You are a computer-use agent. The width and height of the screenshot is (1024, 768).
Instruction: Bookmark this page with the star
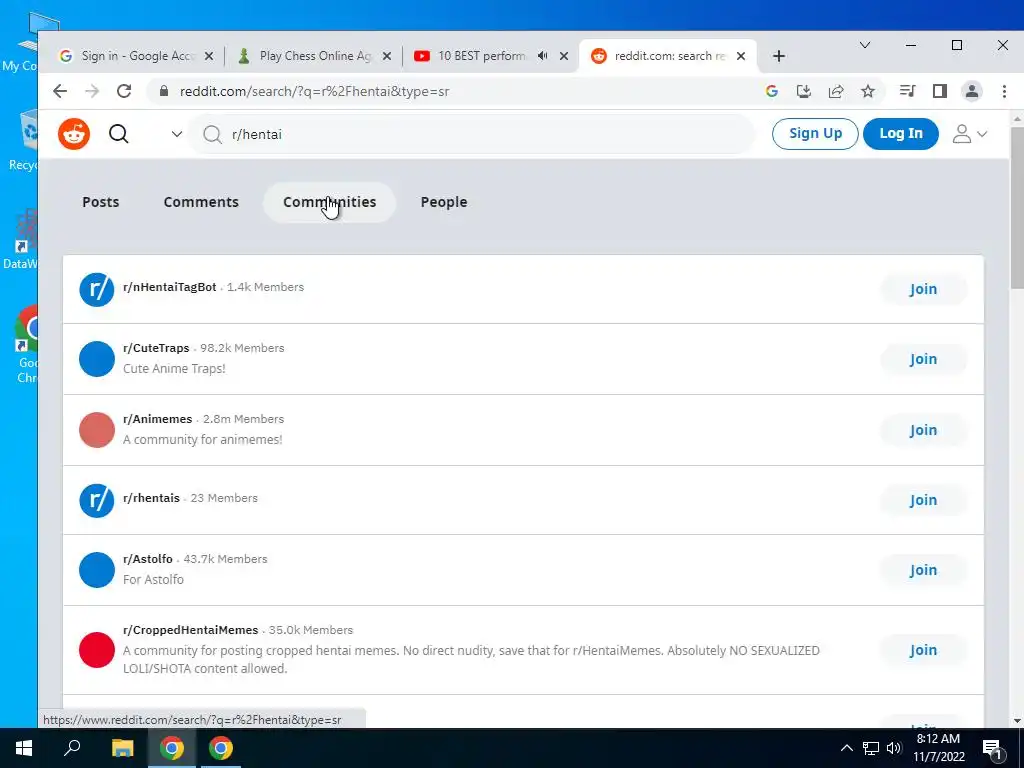coord(868,91)
